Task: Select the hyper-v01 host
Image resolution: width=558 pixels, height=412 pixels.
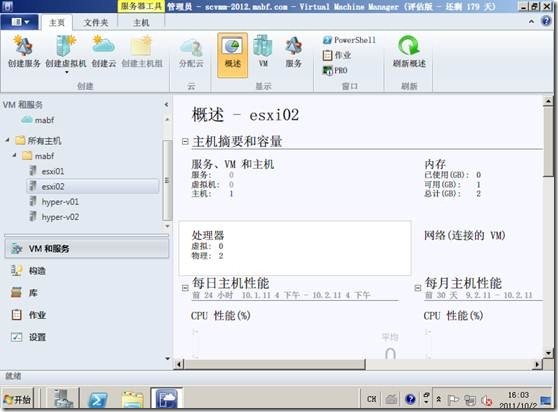Action: [x=54, y=202]
